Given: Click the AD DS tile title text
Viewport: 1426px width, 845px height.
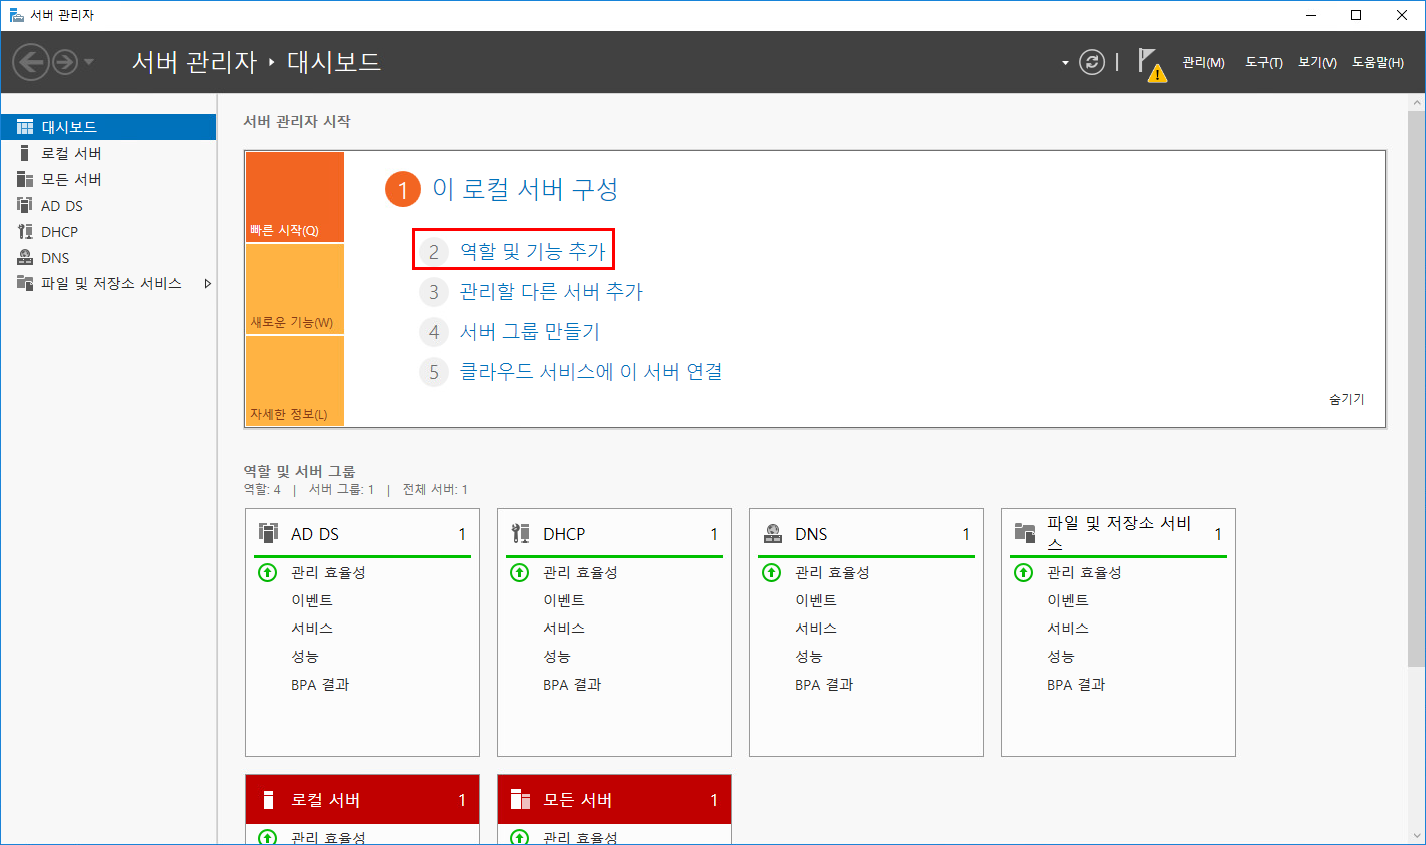Looking at the screenshot, I should 315,534.
